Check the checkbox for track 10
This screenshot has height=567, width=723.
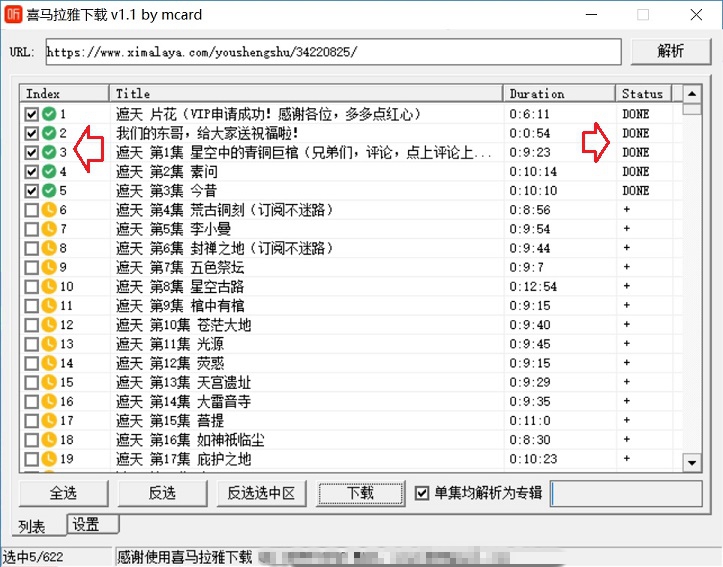[x=31, y=287]
